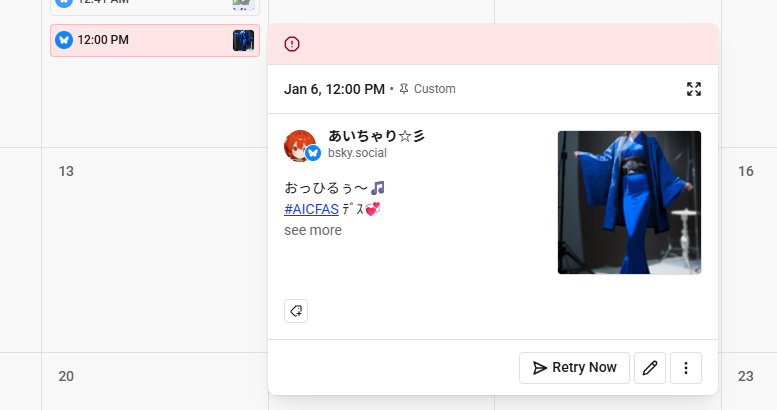
Task: Expand the post preview to fullscreen
Action: [x=694, y=89]
